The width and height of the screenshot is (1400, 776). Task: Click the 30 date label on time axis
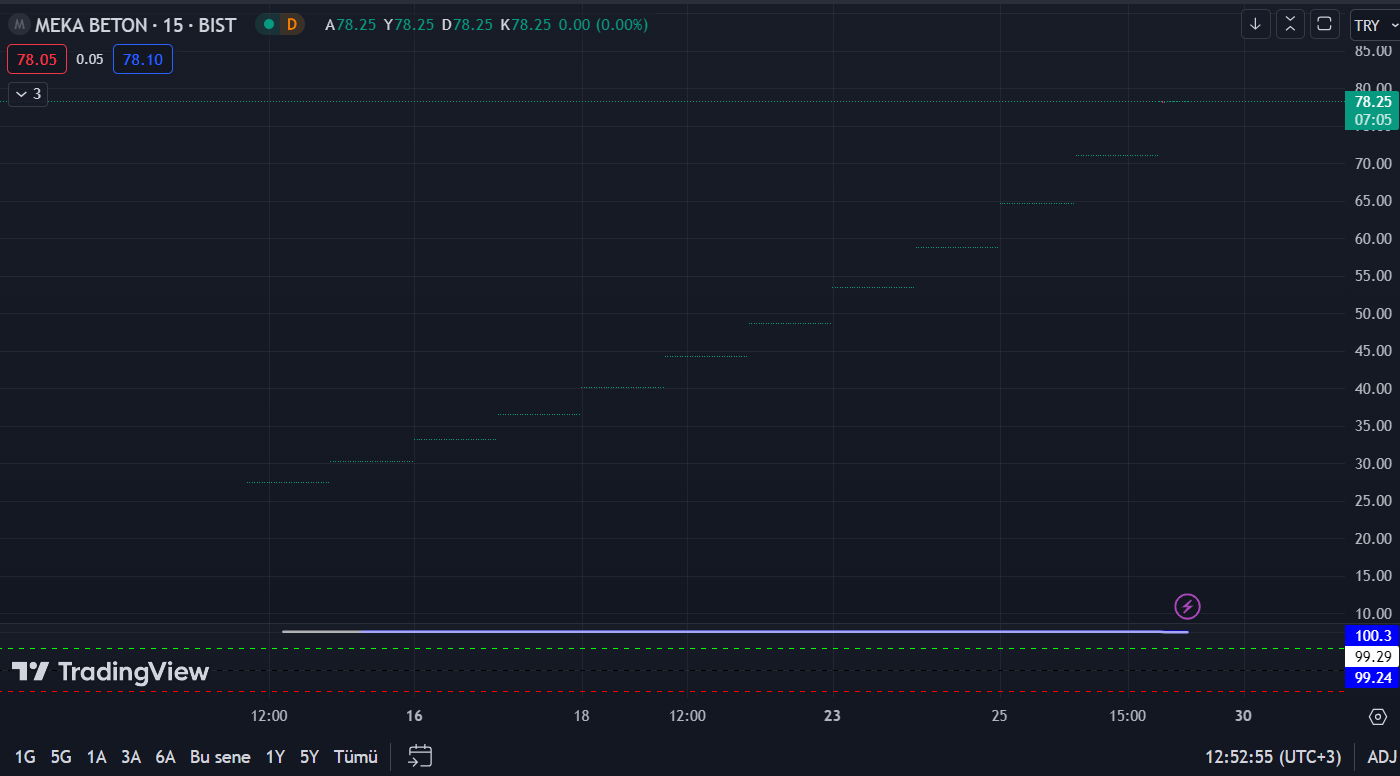pos(1243,716)
